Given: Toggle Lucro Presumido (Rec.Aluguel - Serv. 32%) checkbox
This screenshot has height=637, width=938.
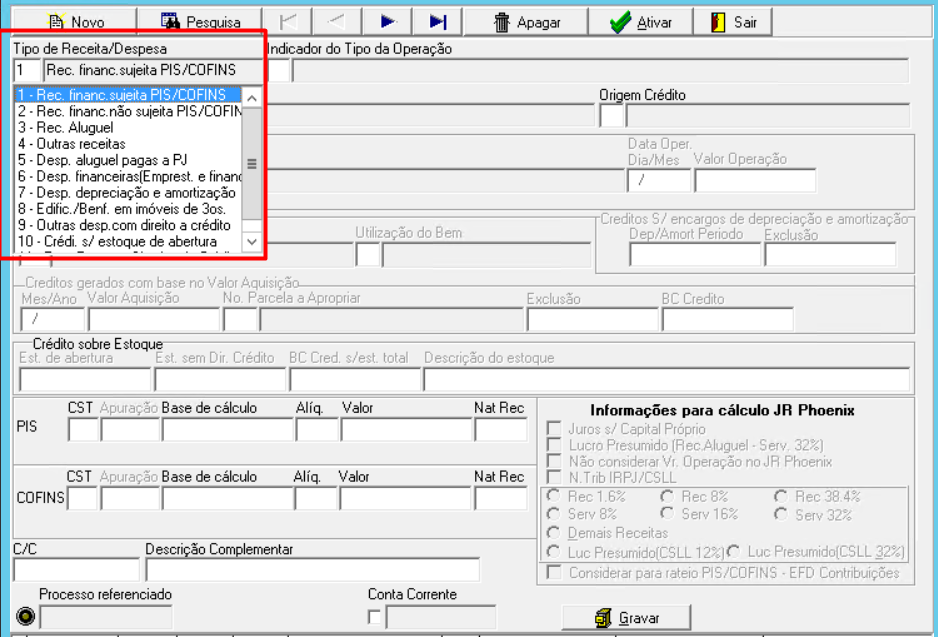Looking at the screenshot, I should 554,444.
